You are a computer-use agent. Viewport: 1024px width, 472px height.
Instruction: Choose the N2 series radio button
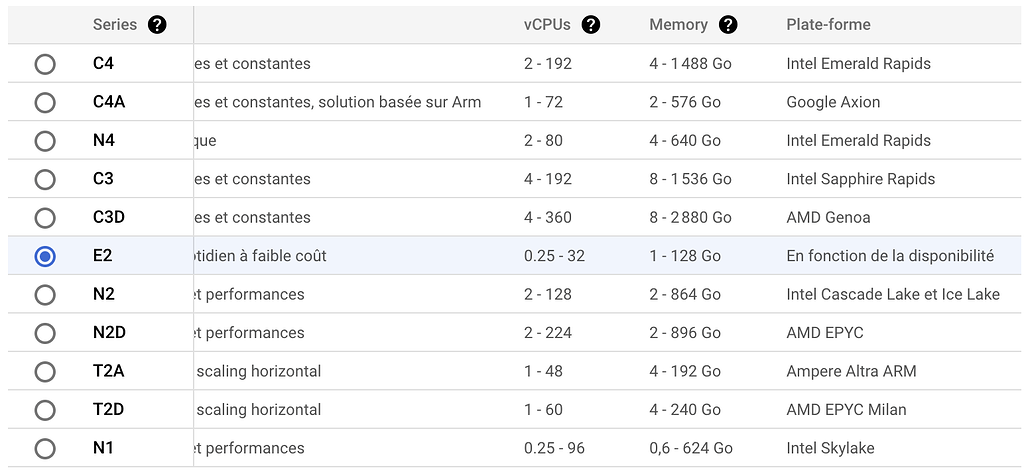coord(45,295)
